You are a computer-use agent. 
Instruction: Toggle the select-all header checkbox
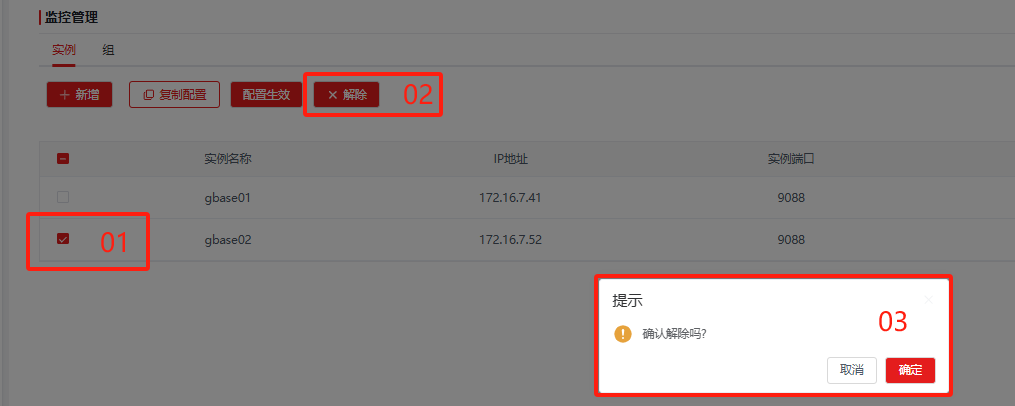coord(63,159)
